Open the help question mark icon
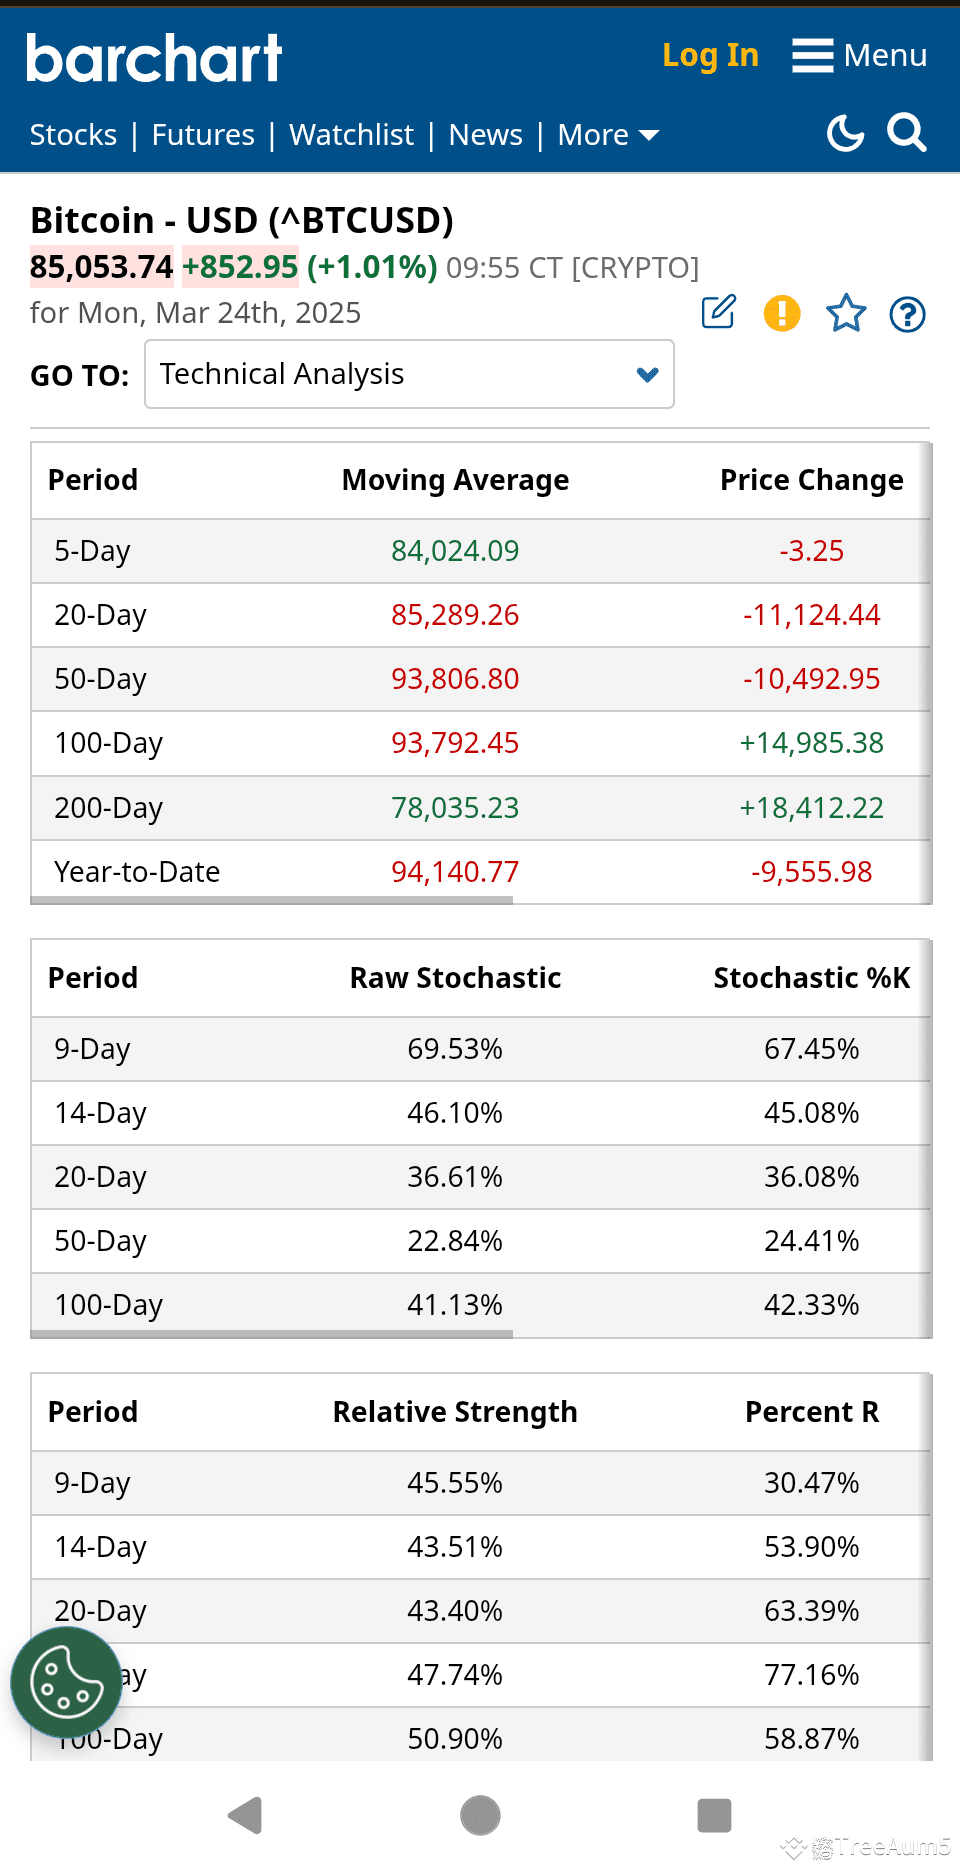 tap(908, 315)
